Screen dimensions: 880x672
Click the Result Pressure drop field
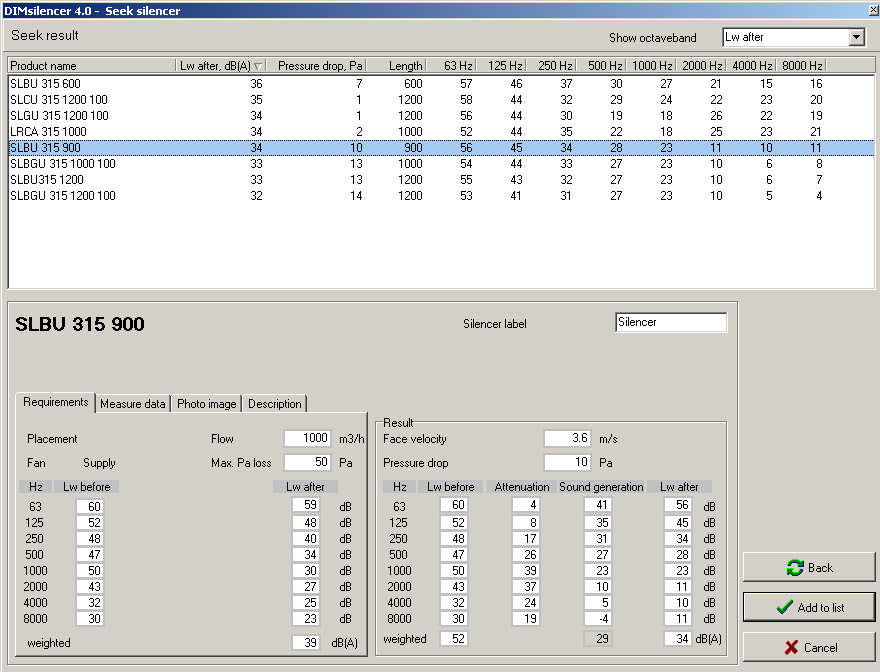567,462
